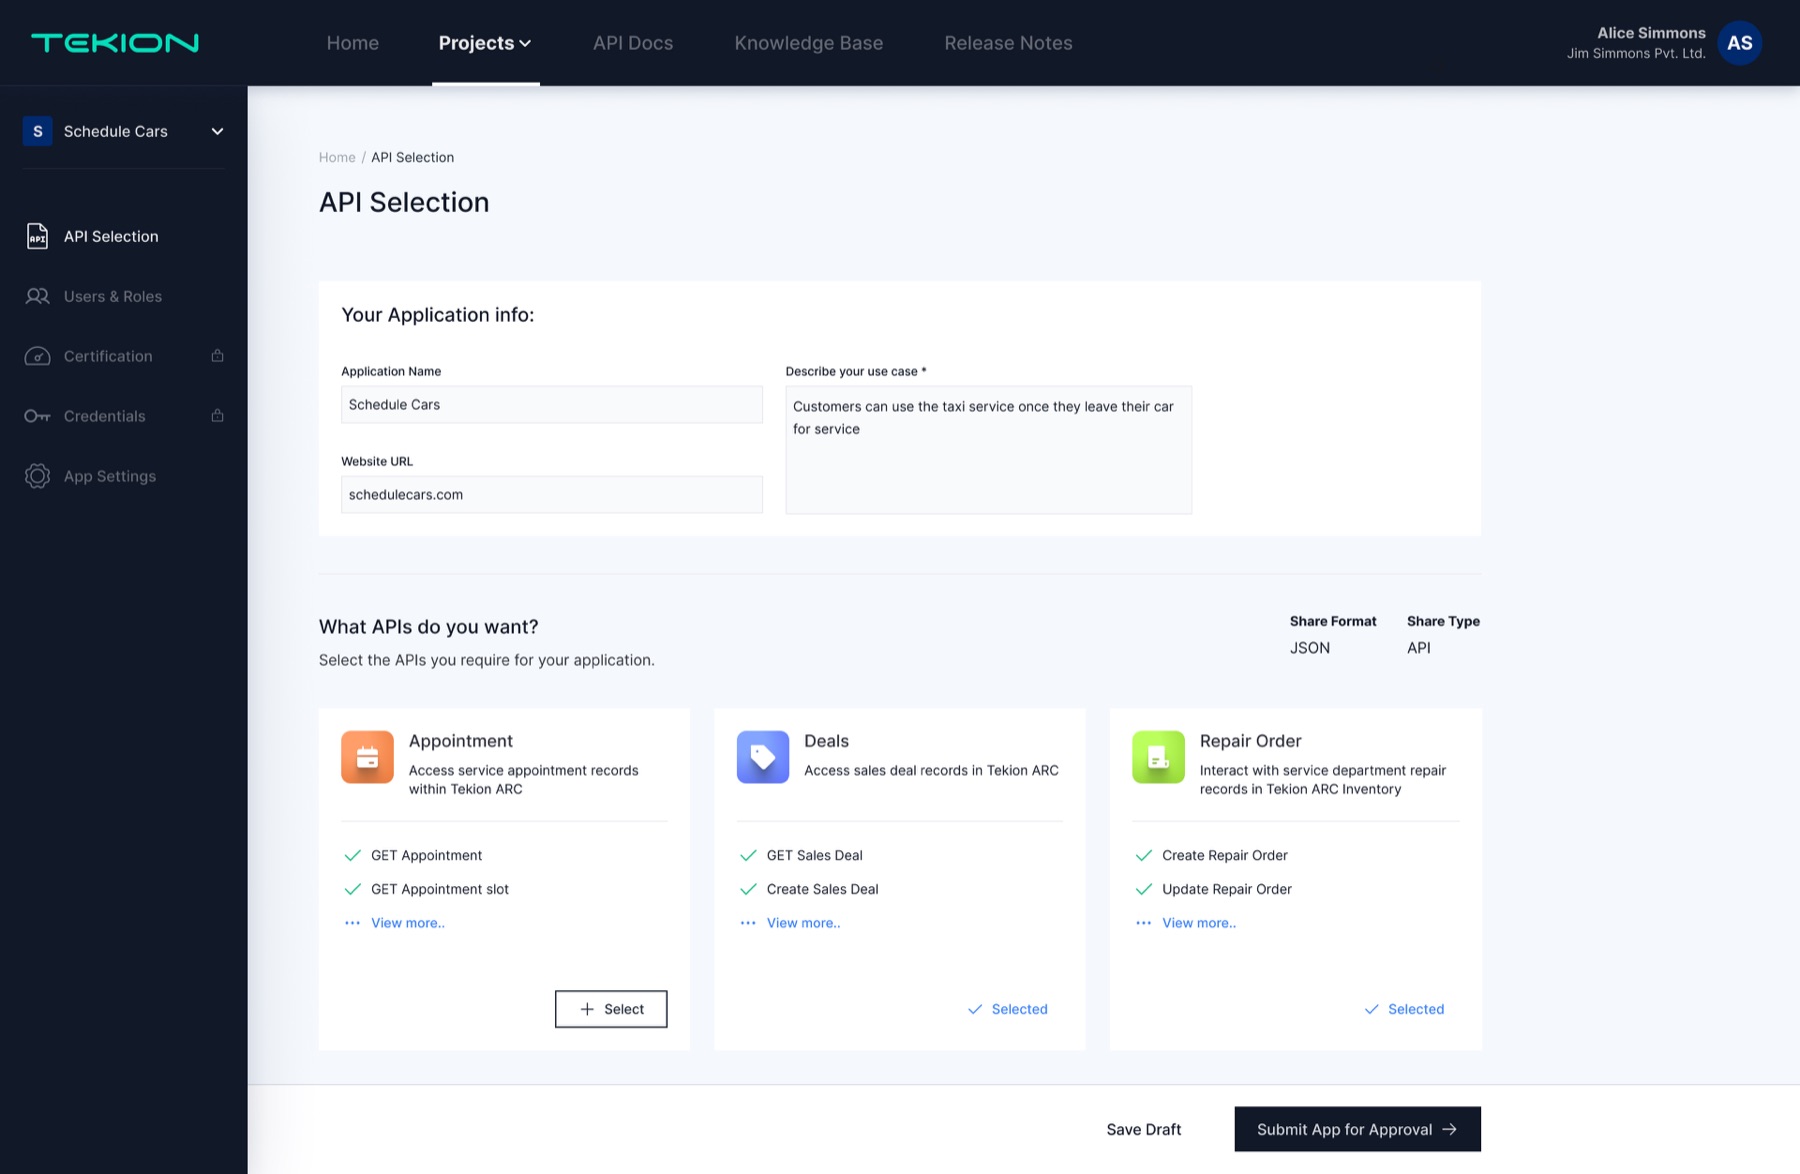
Task: Click the App Settings gear icon
Action: pos(37,476)
